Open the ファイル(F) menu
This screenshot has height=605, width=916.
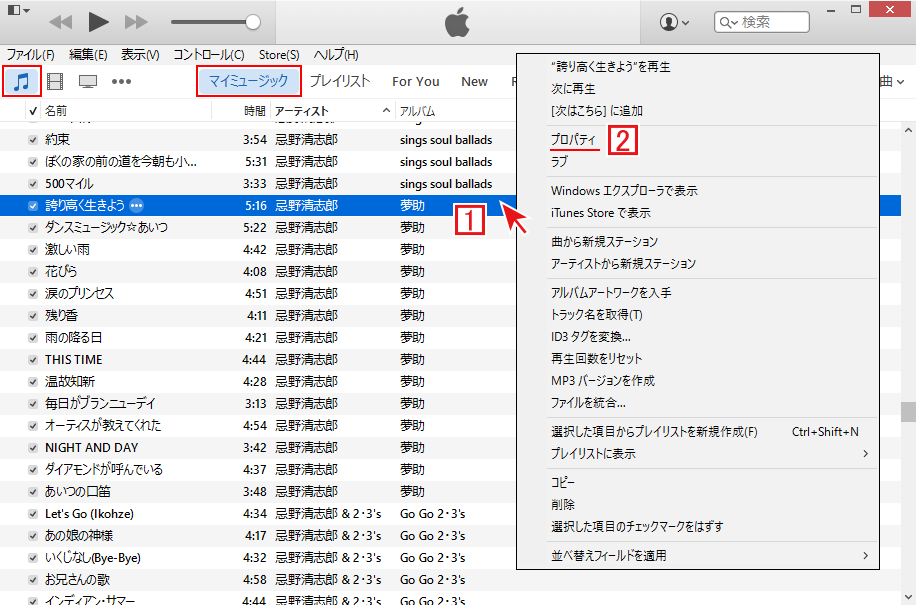(30, 55)
